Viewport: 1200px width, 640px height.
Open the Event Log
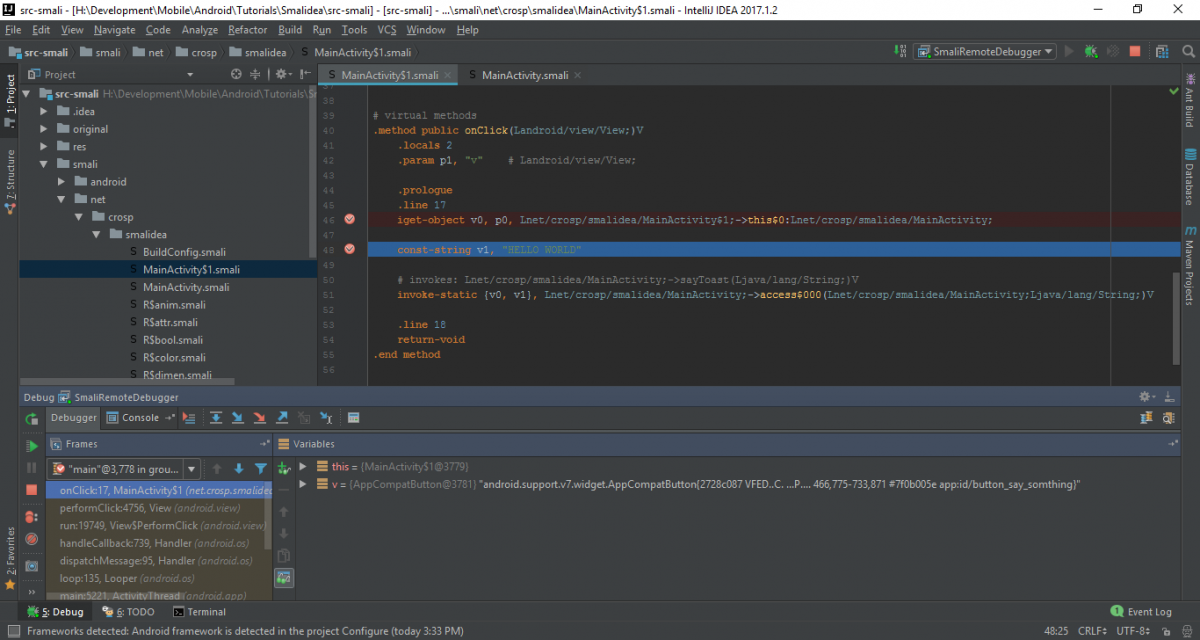pyautogui.click(x=1141, y=612)
